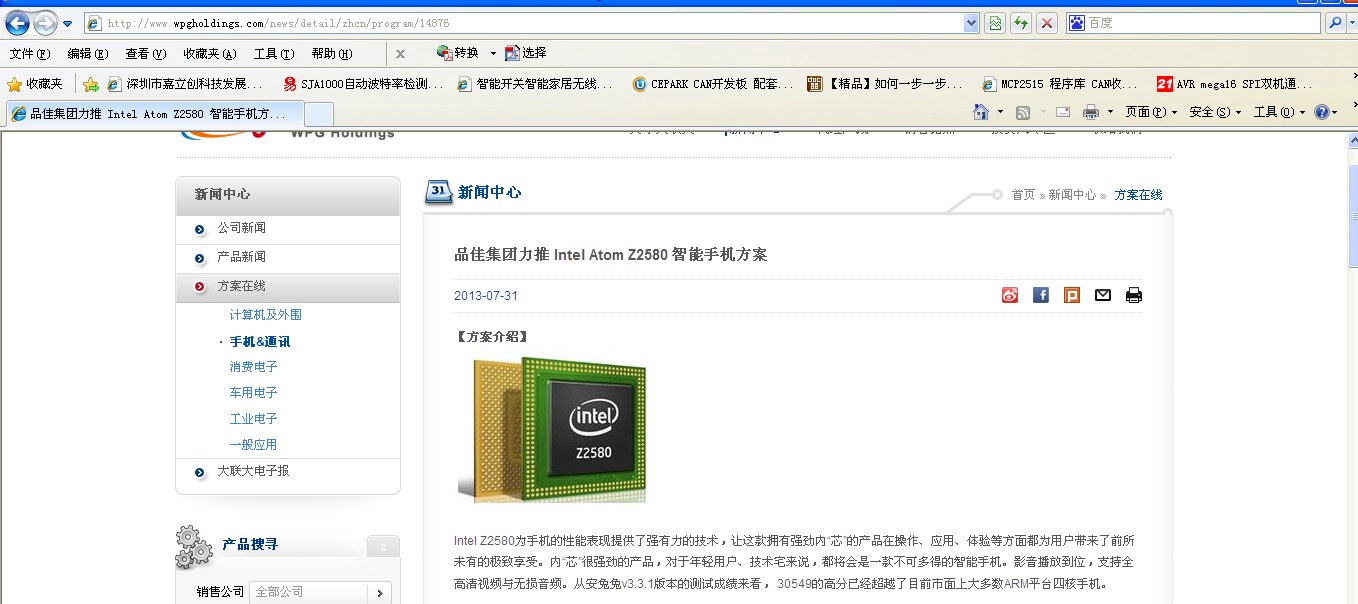Open bookmark SJA1000自动波特率检测

(364, 84)
